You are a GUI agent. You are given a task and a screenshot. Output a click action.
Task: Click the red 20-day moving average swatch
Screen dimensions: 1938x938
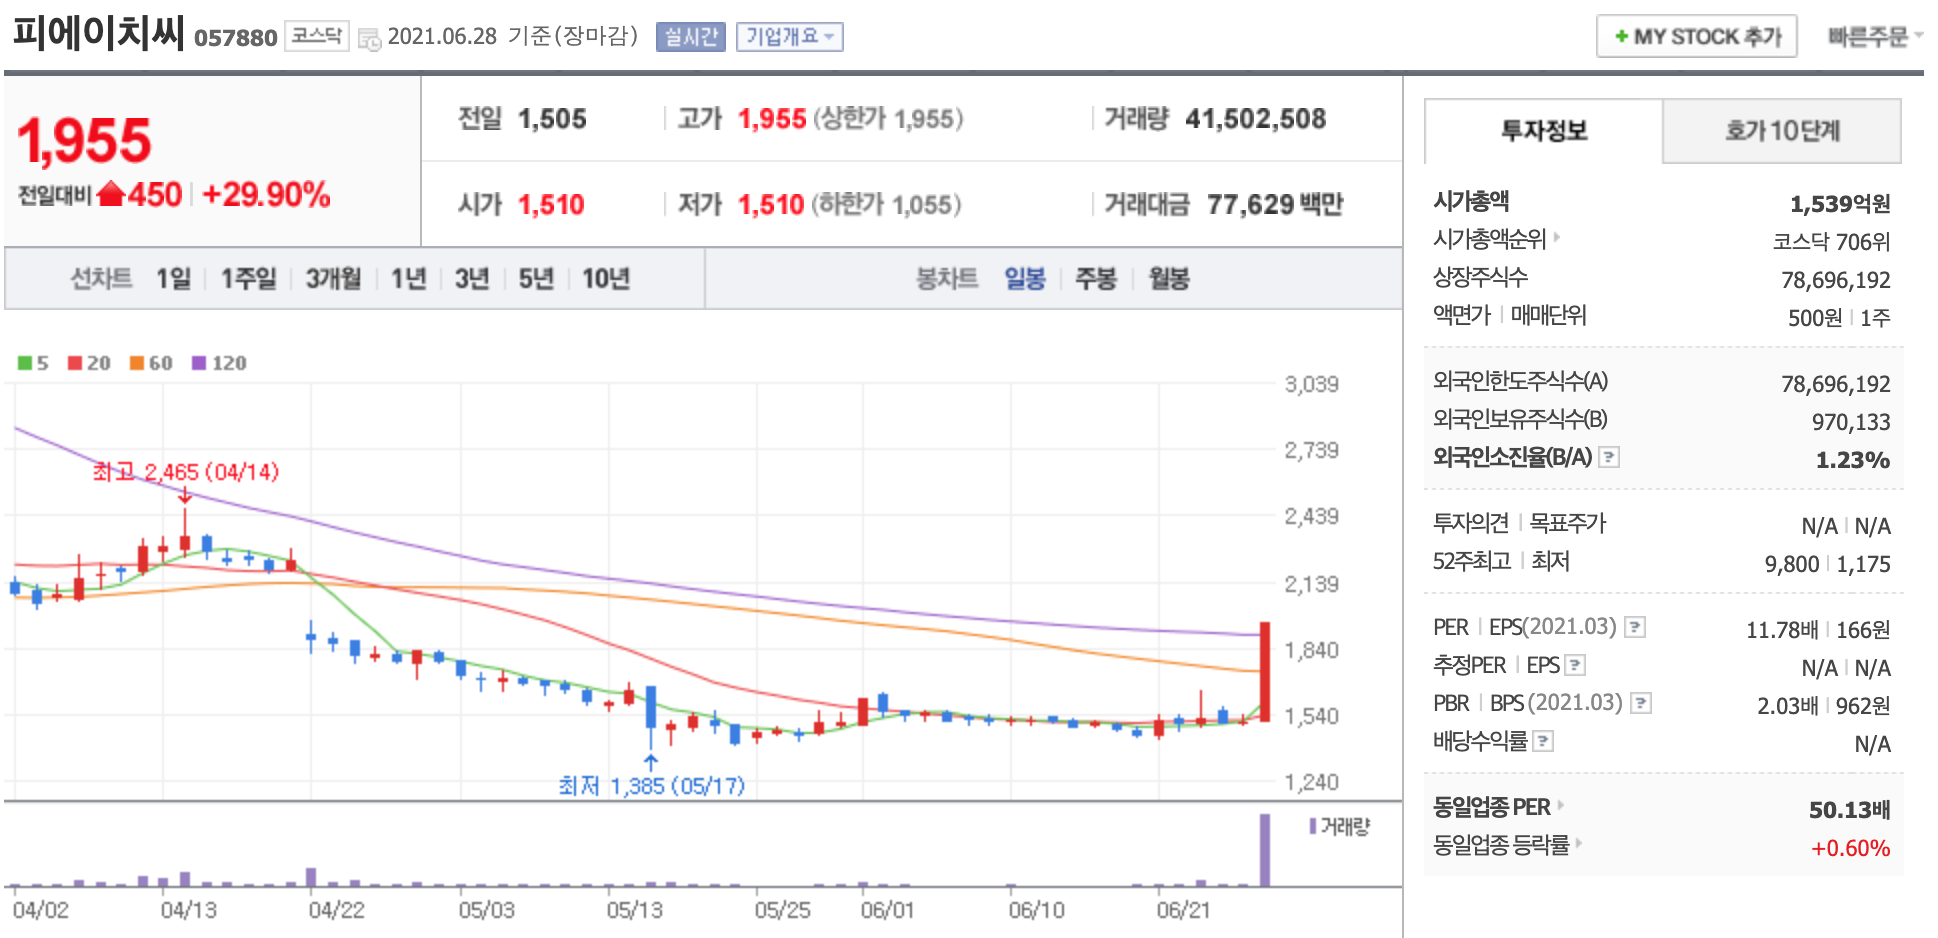pyautogui.click(x=75, y=363)
